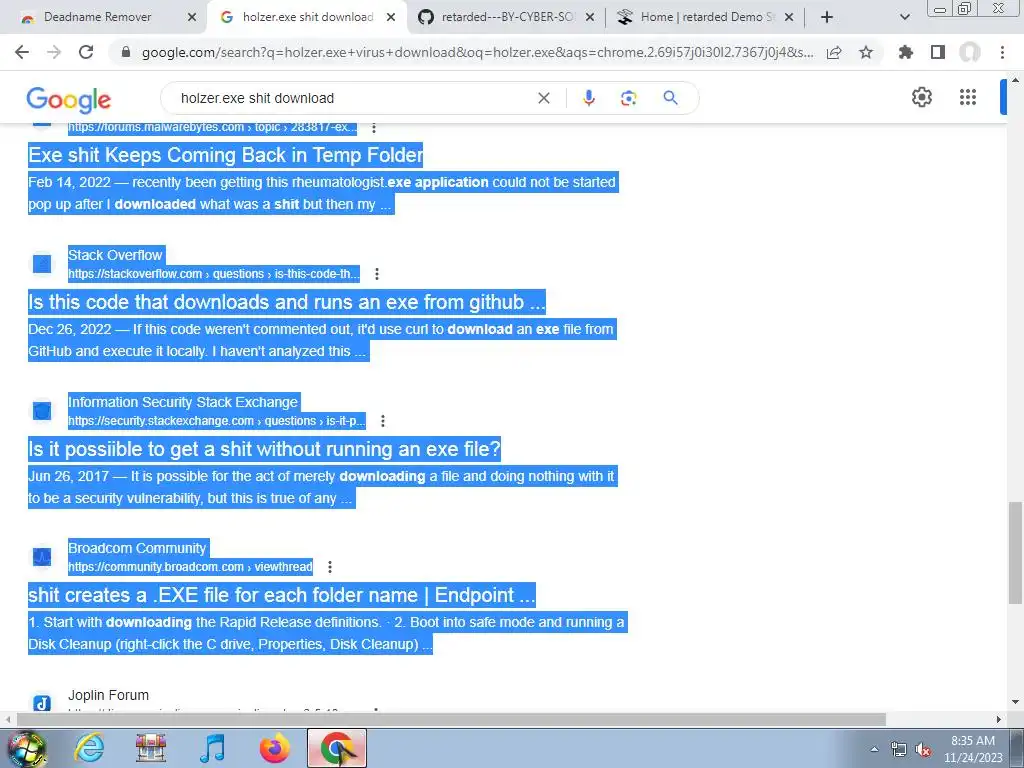Viewport: 1024px width, 768px height.
Task: Start voice search microphone
Action: [588, 98]
